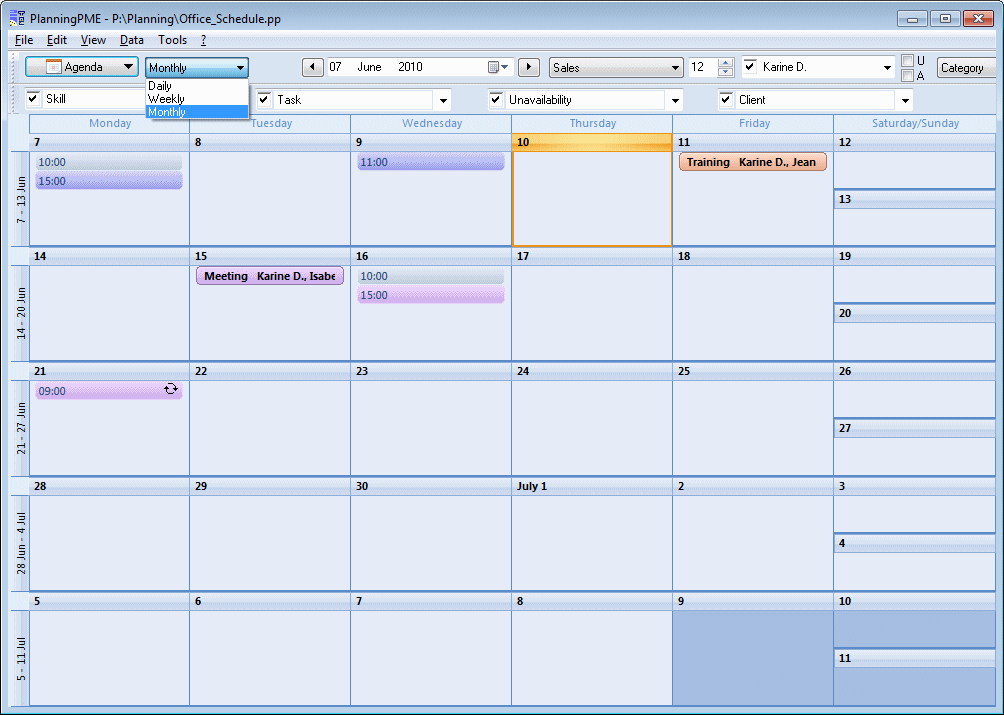This screenshot has width=1004, height=715.
Task: Open the Data menu
Action: pos(131,40)
